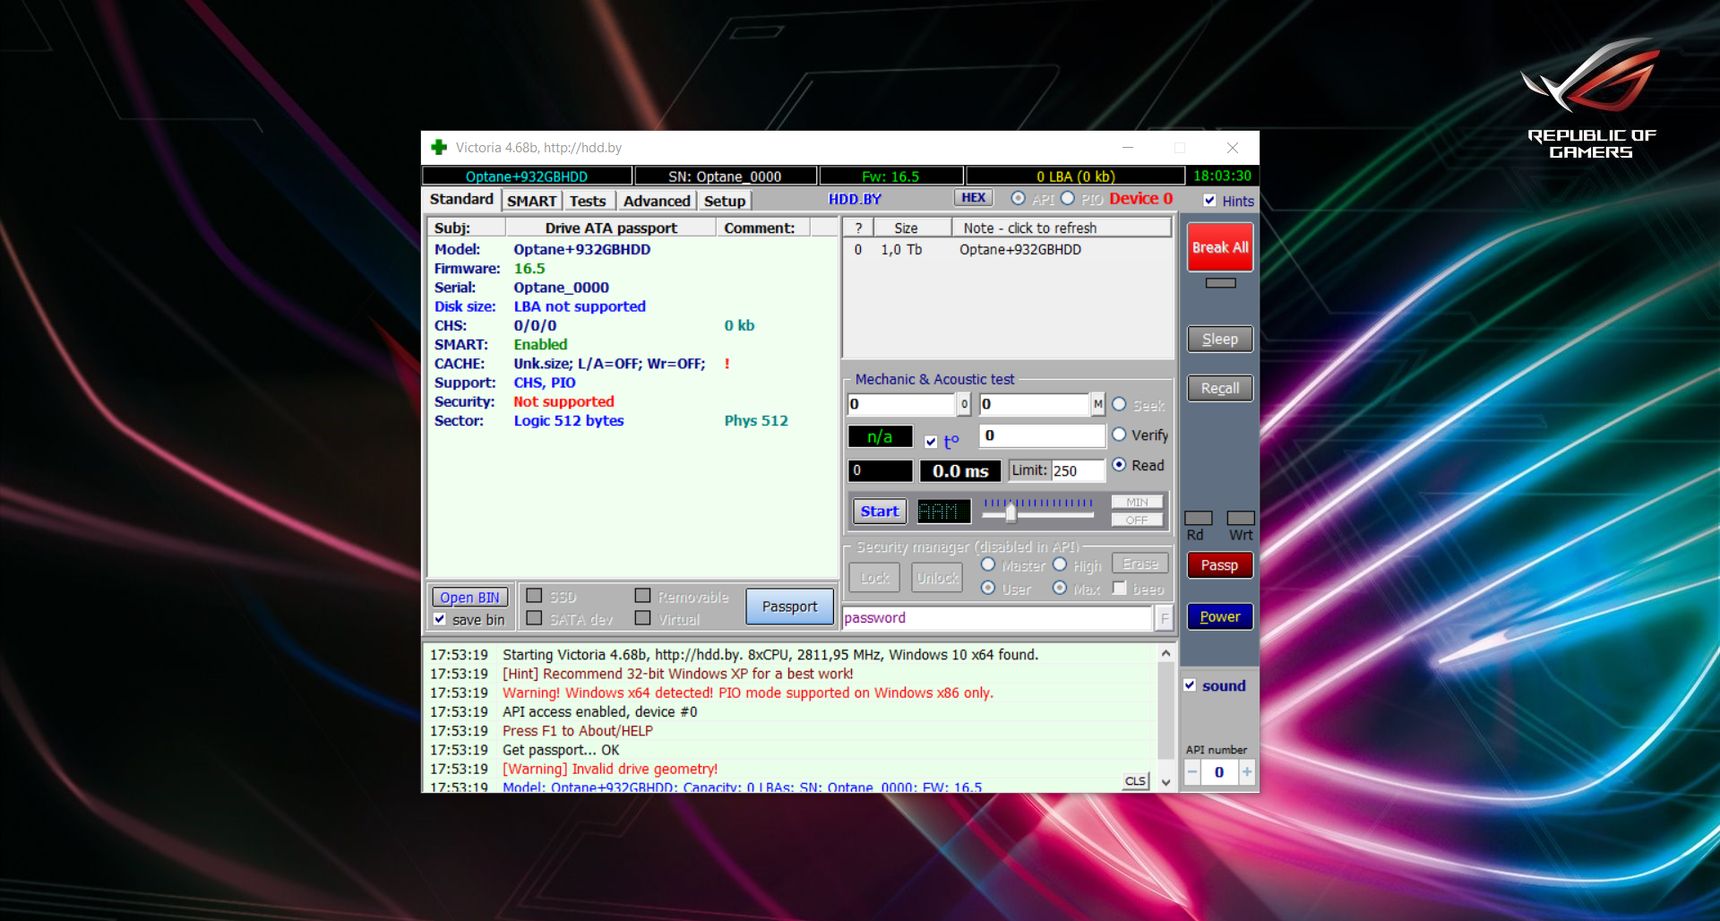Select the API mode radio button

tap(1018, 198)
